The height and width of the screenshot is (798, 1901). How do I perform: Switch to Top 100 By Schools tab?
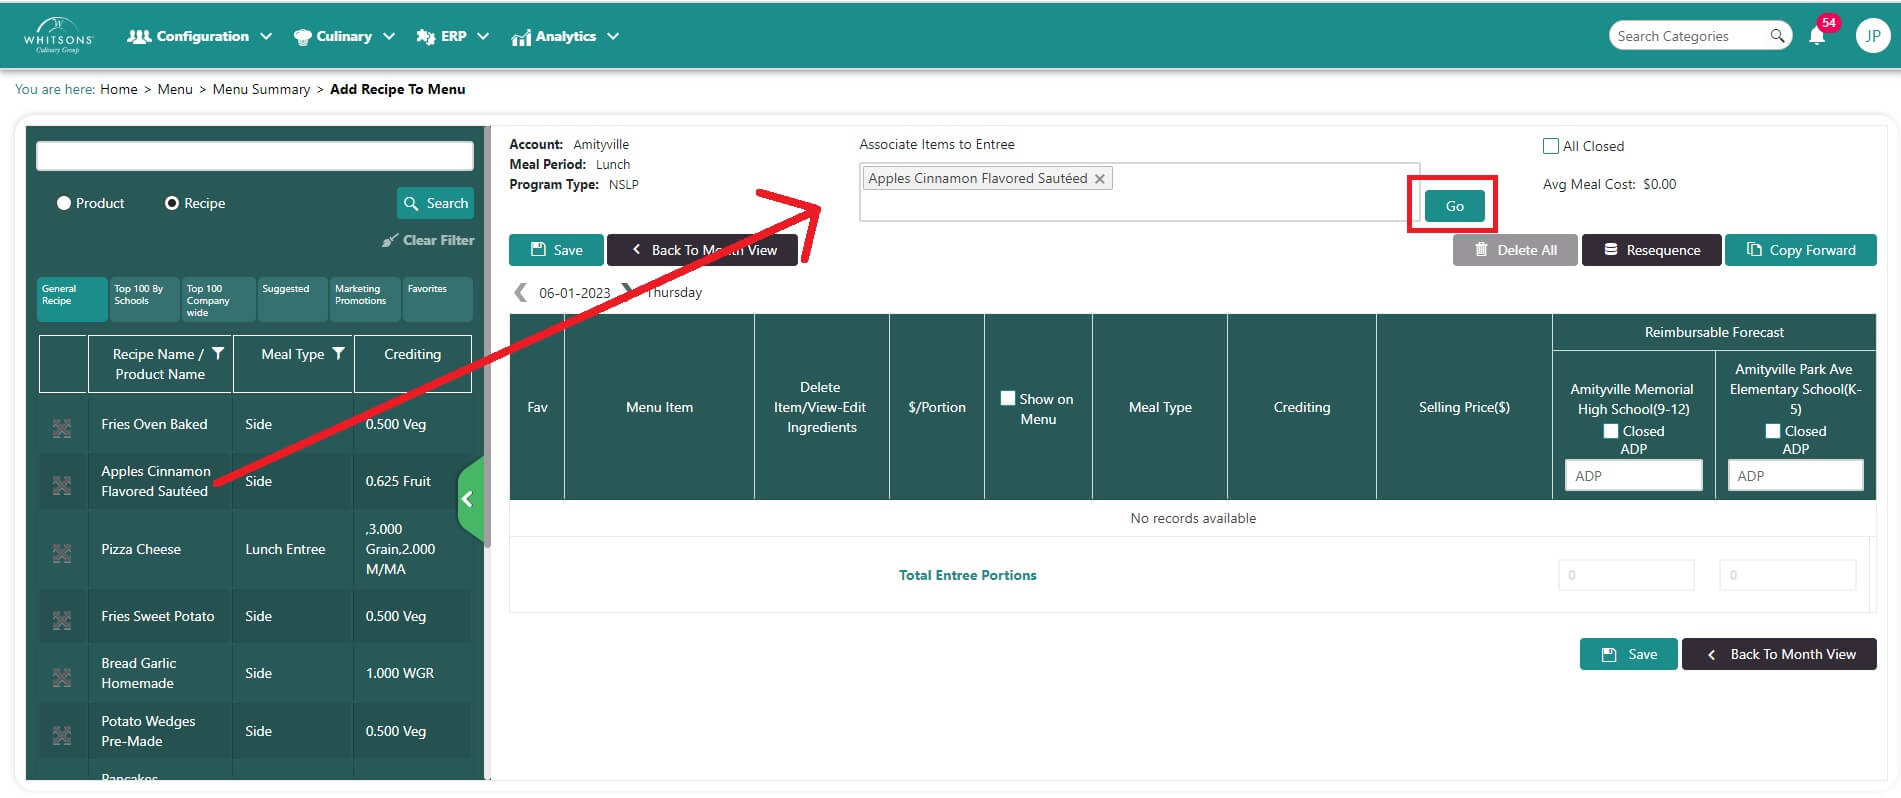[144, 299]
